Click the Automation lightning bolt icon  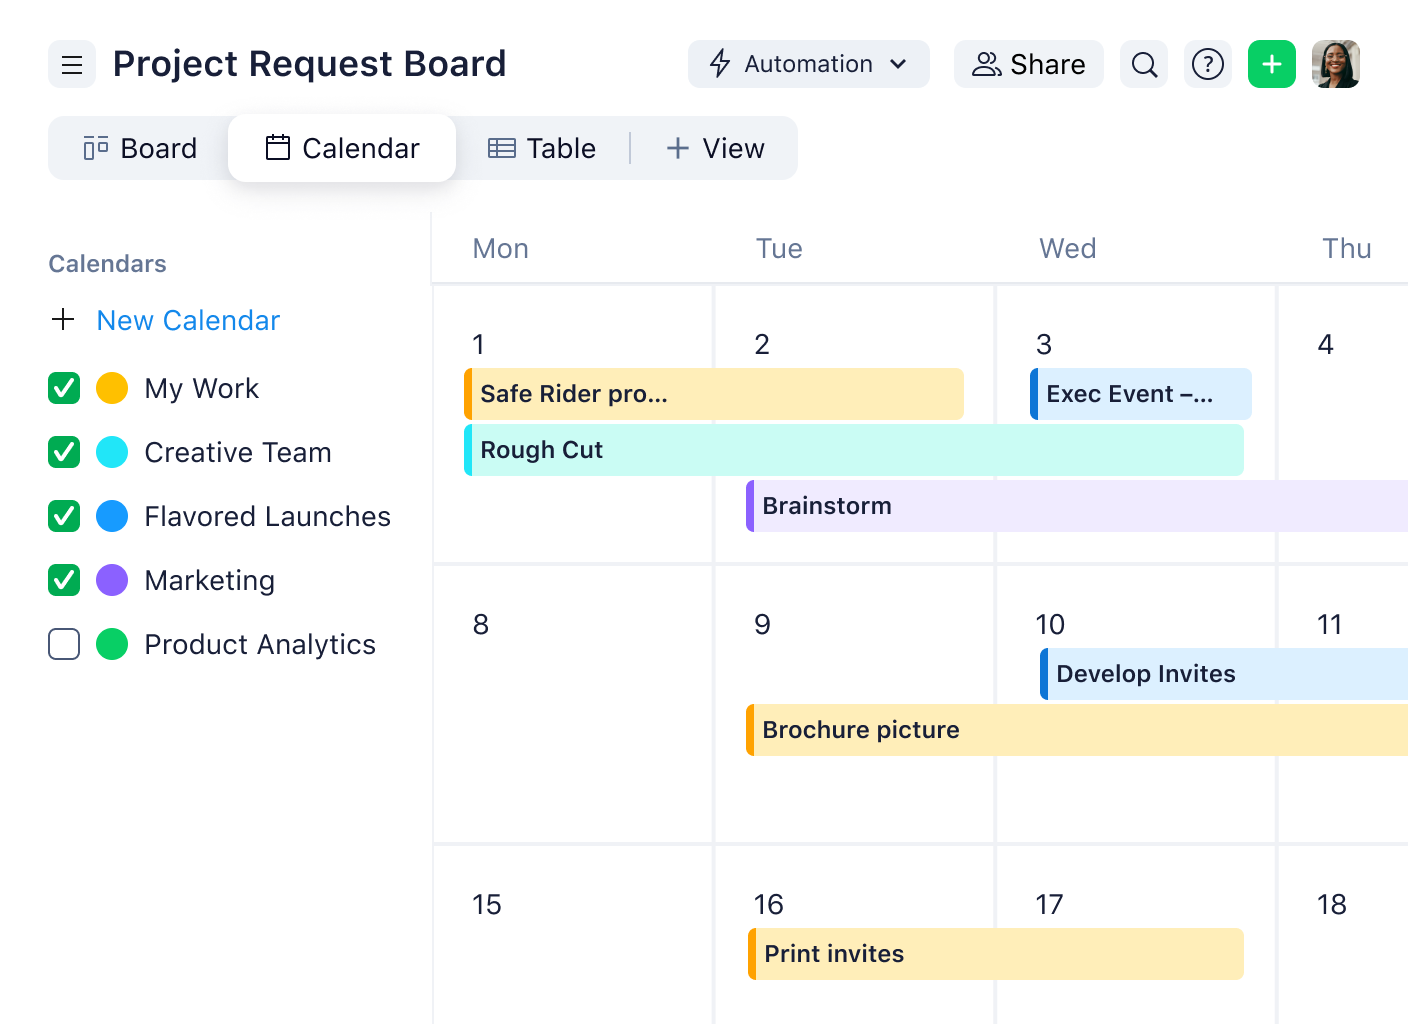[x=720, y=63]
